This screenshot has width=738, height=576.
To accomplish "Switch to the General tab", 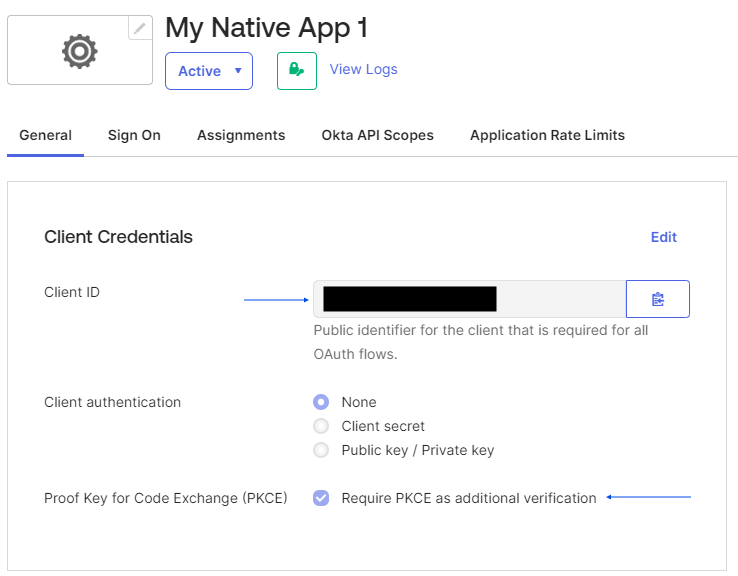I will (45, 135).
